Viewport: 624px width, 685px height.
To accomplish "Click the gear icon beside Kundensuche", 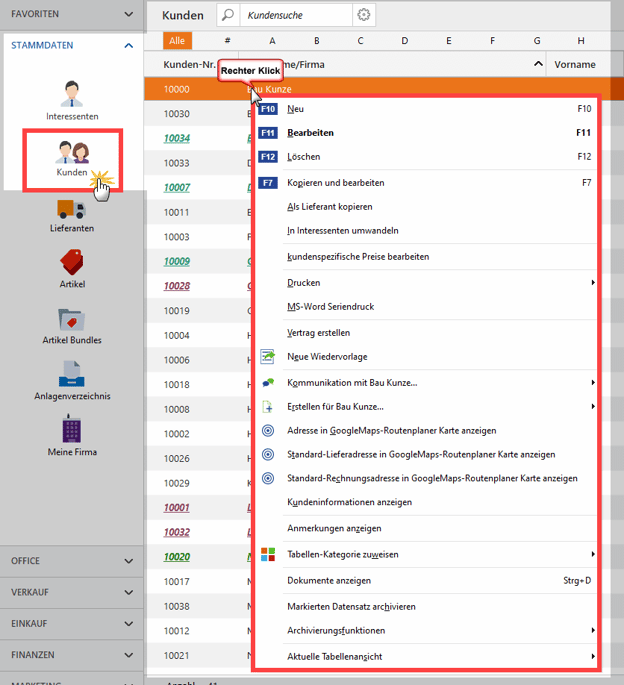I will coord(364,15).
